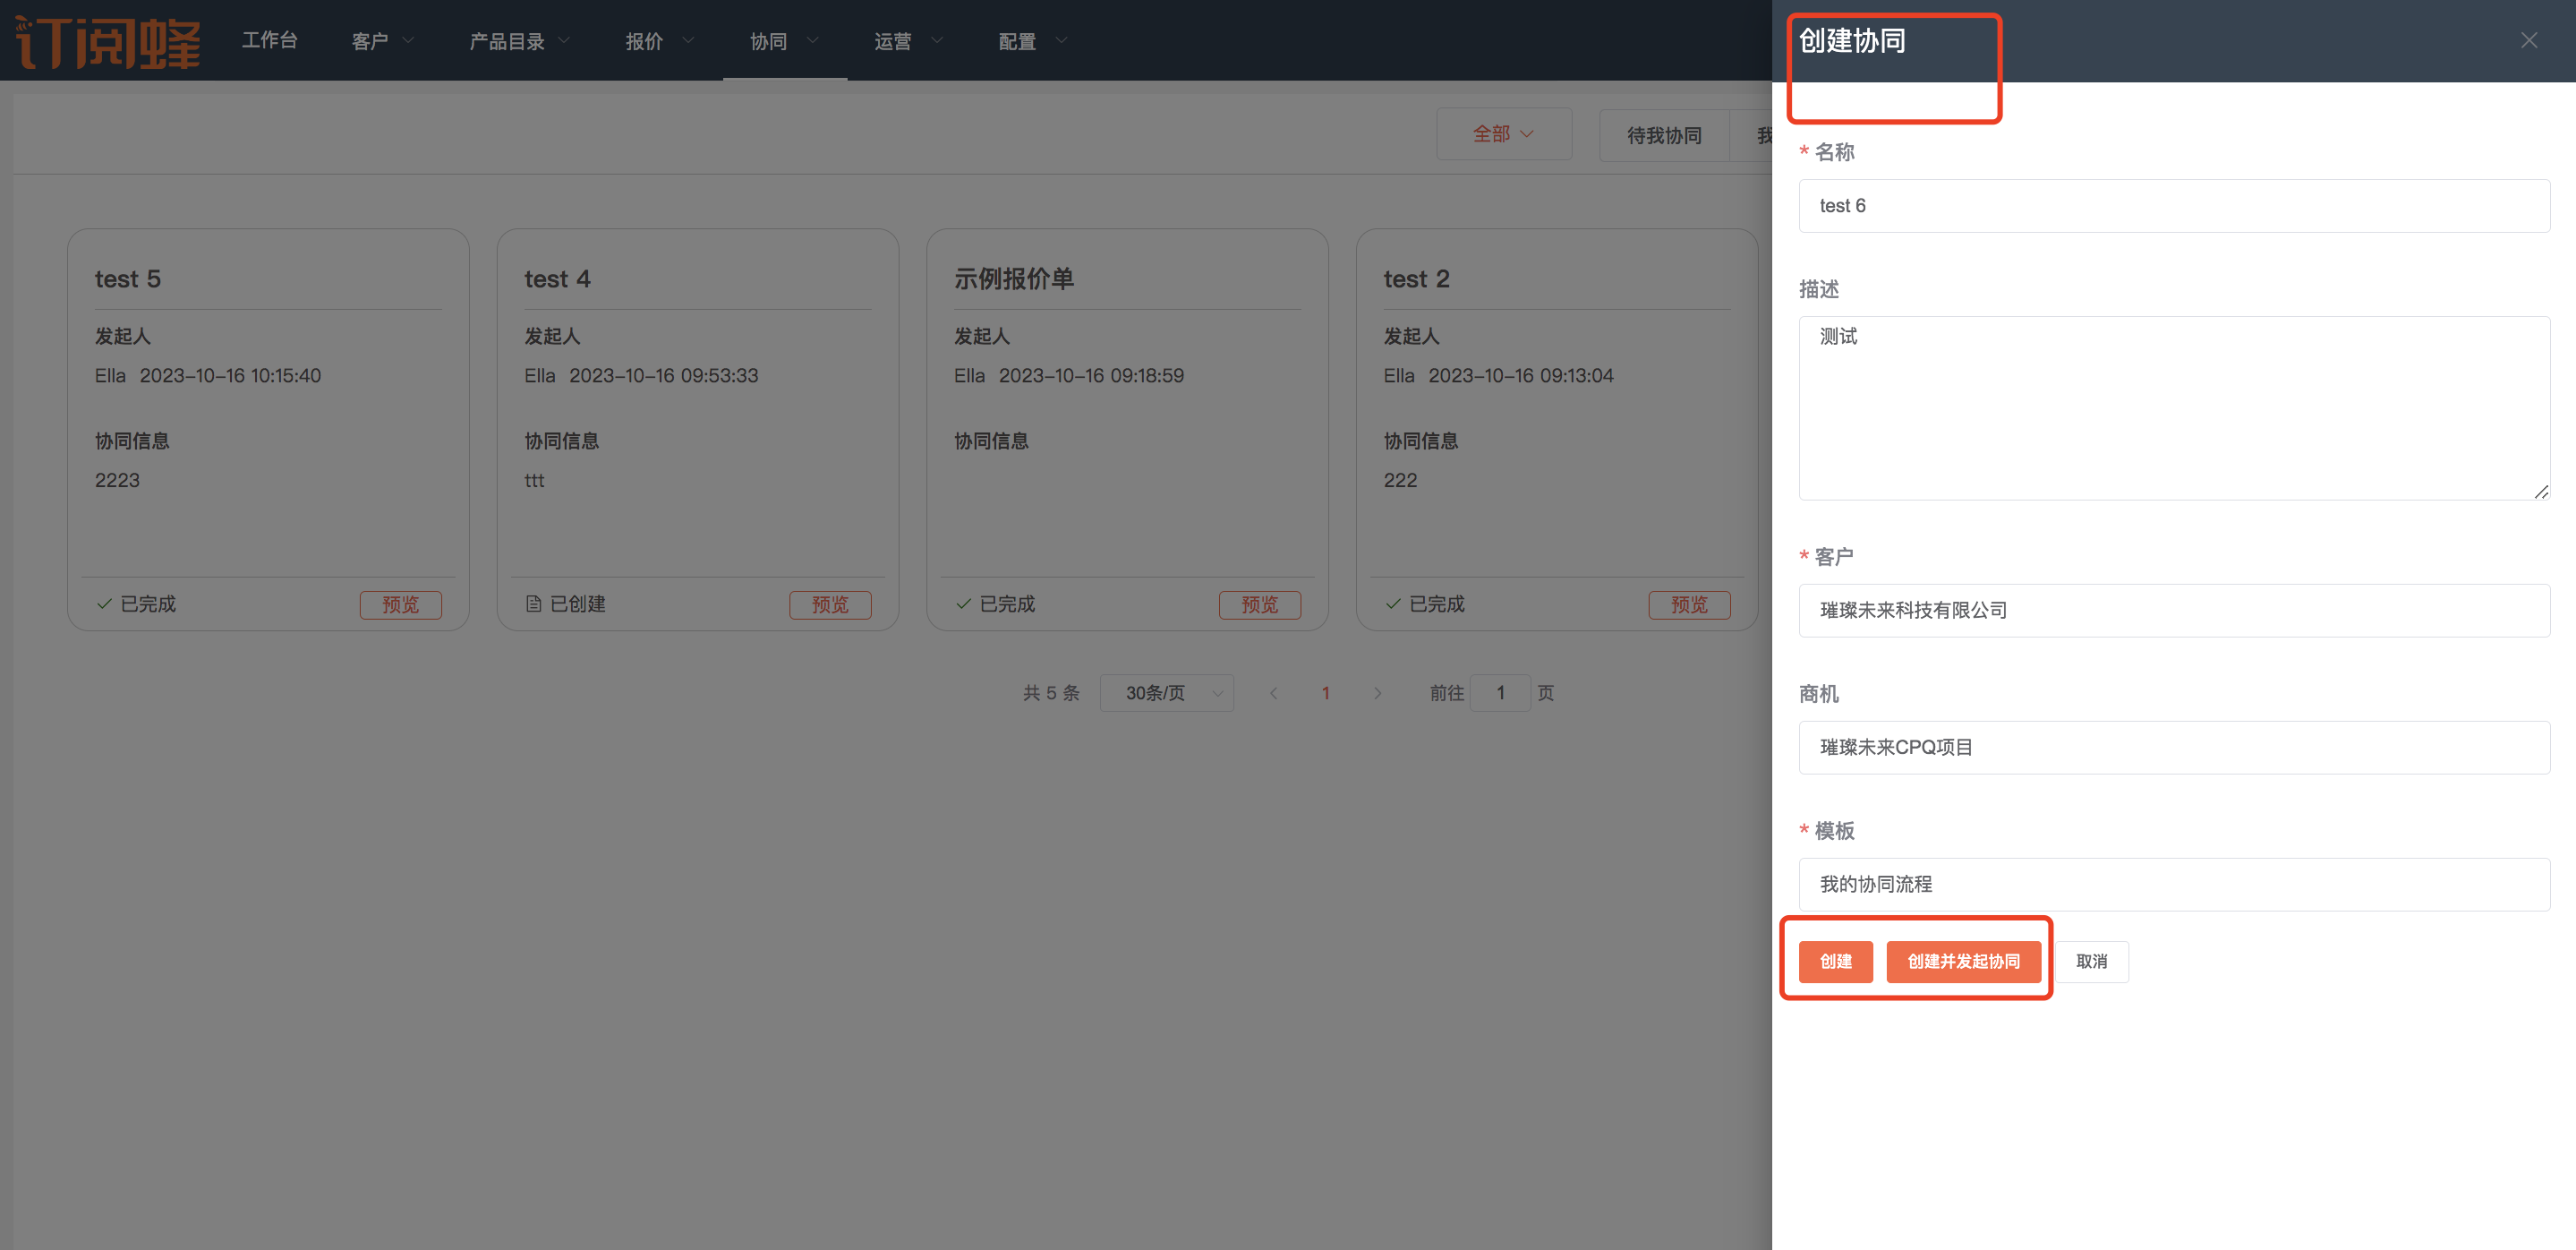2576x1250 pixels.
Task: Open the 全部 filter dropdown
Action: point(1503,134)
